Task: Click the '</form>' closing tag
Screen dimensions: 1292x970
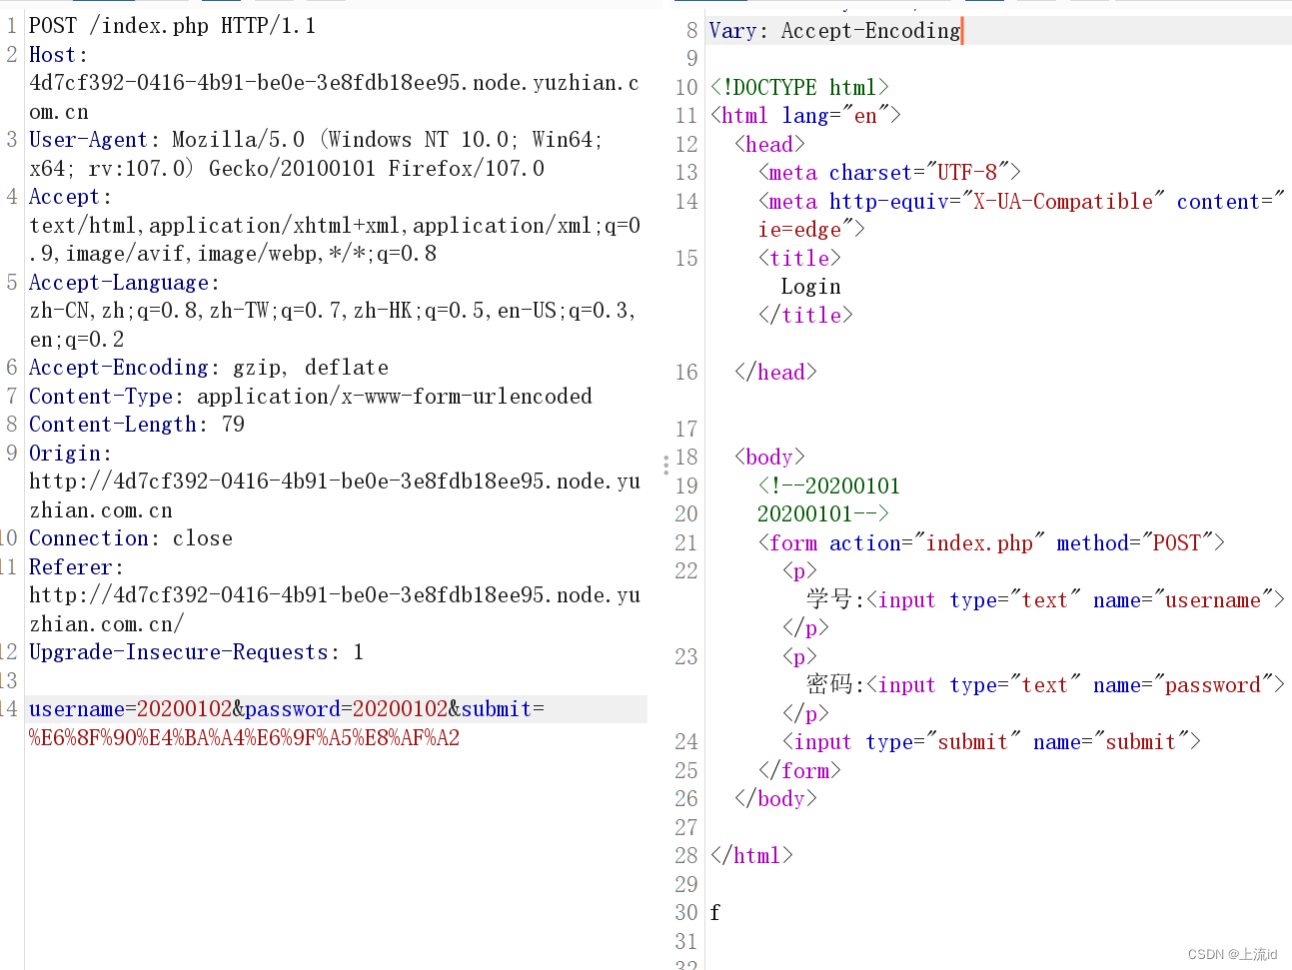Action: [x=799, y=771]
